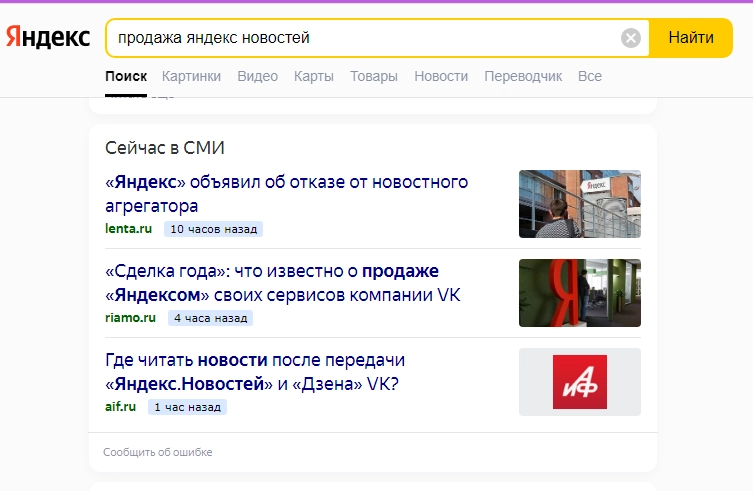753x491 pixels.
Task: Click "Сообщить об ошибке" link
Action: coord(158,452)
